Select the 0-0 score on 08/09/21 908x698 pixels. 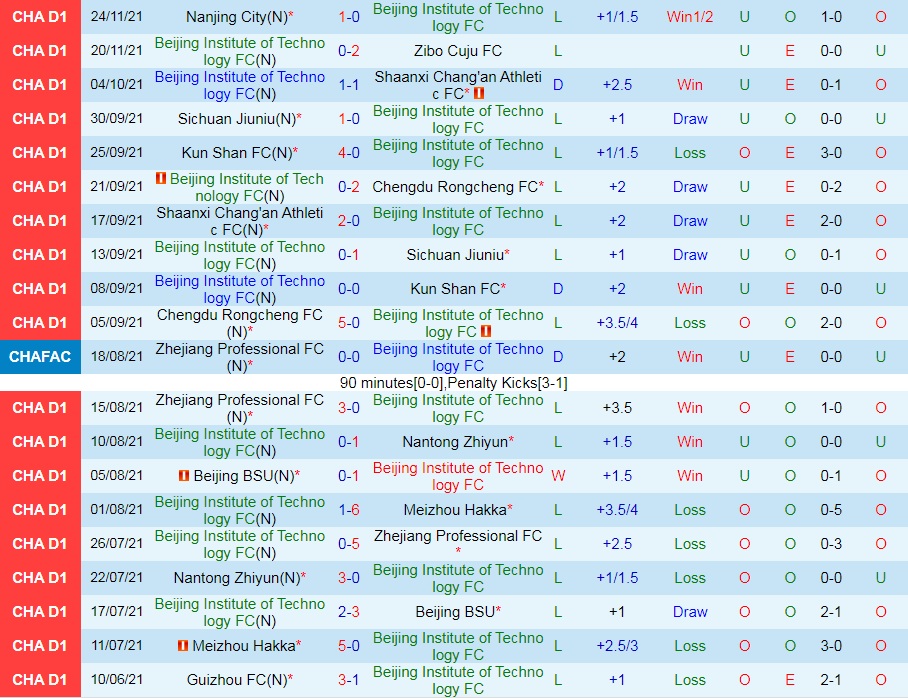tap(349, 288)
